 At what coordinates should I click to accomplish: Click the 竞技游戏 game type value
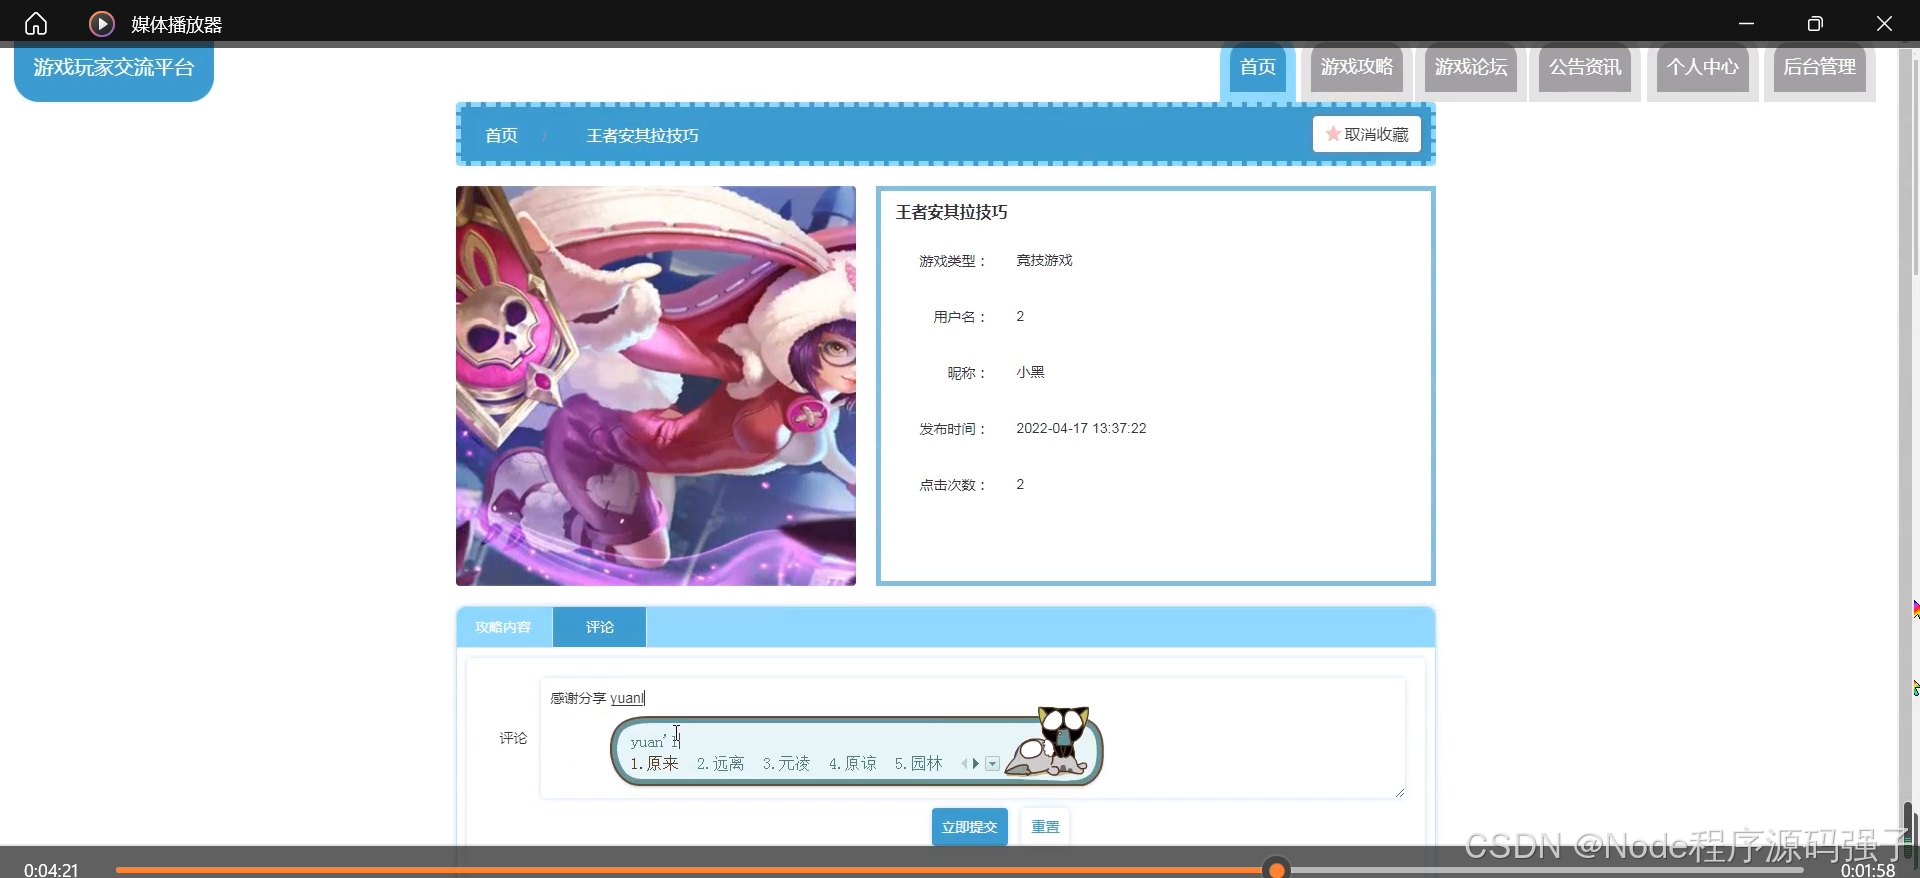(1044, 260)
